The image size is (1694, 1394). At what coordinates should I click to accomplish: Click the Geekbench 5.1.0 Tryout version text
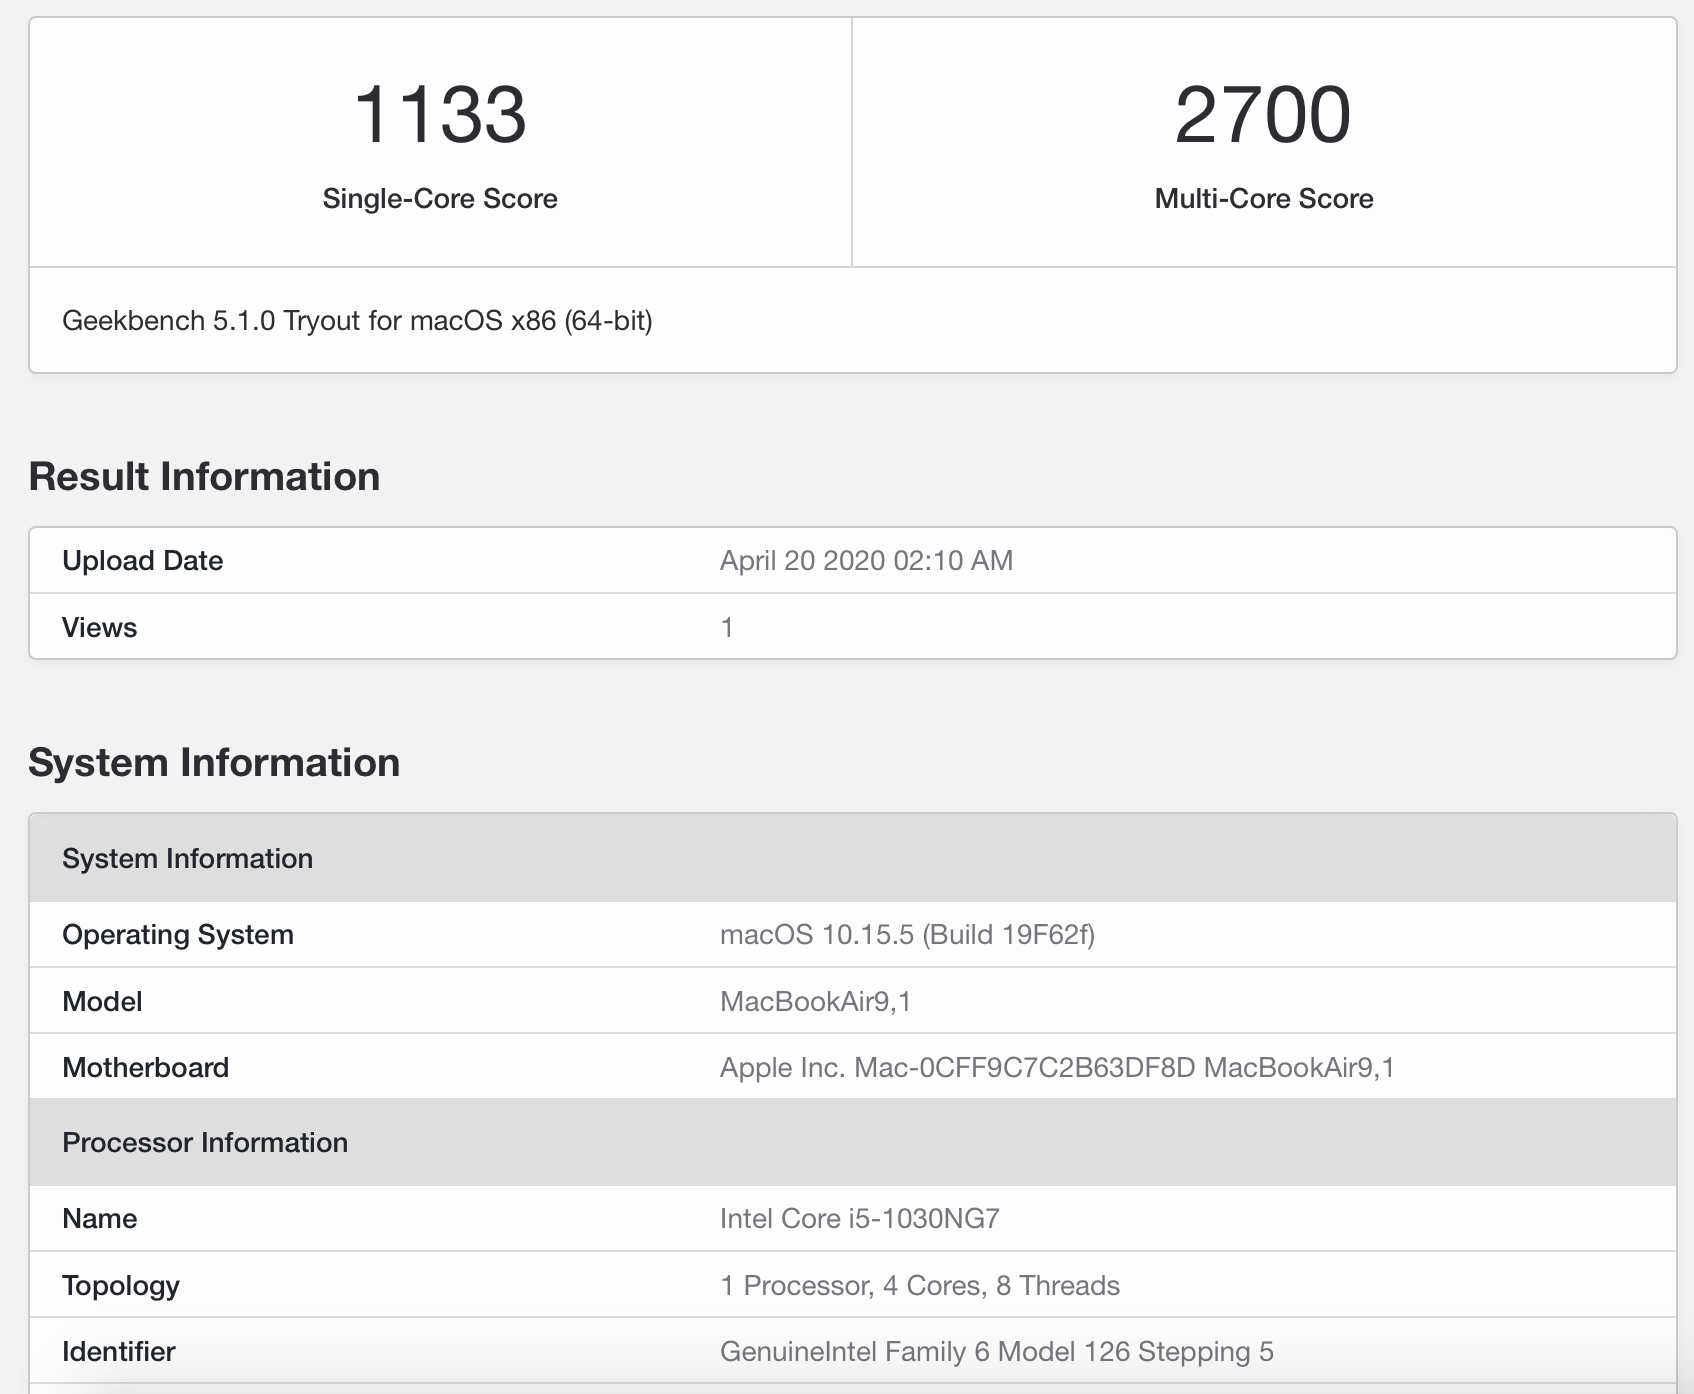(x=357, y=321)
